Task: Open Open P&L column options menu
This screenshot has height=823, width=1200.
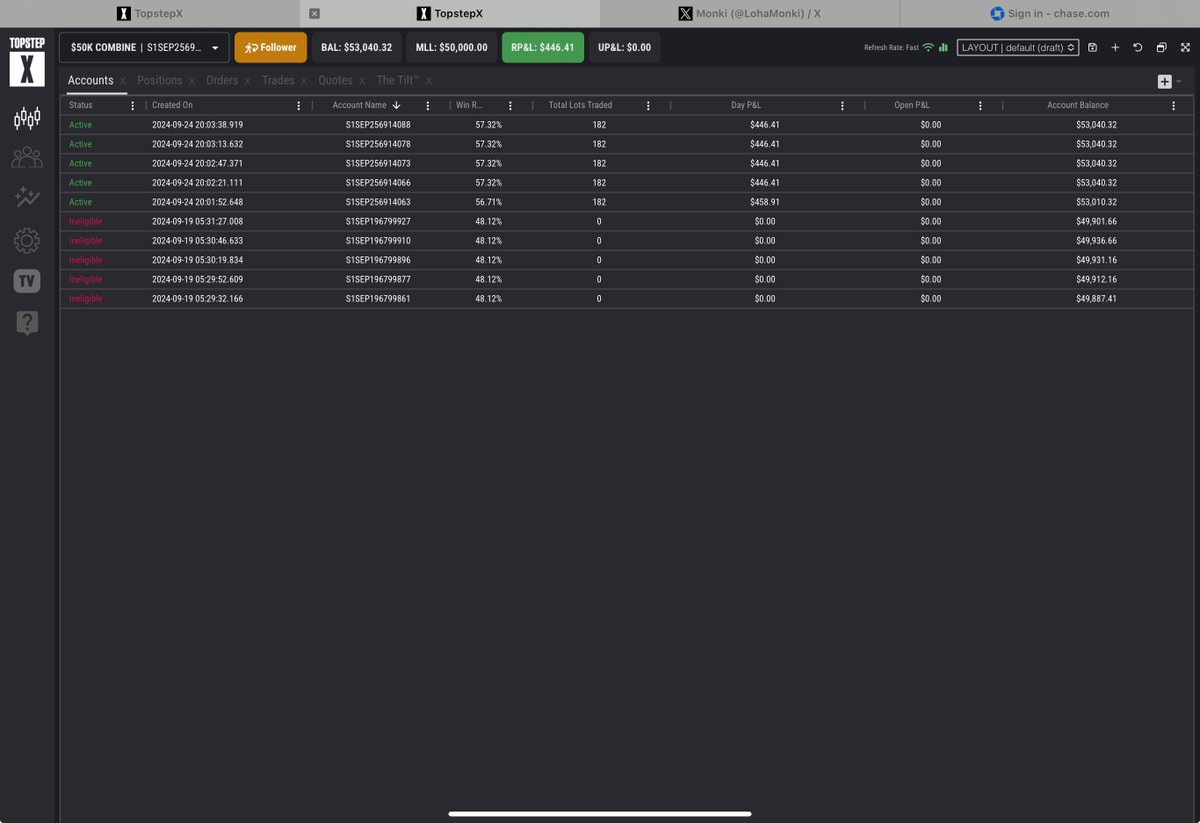Action: tap(980, 105)
